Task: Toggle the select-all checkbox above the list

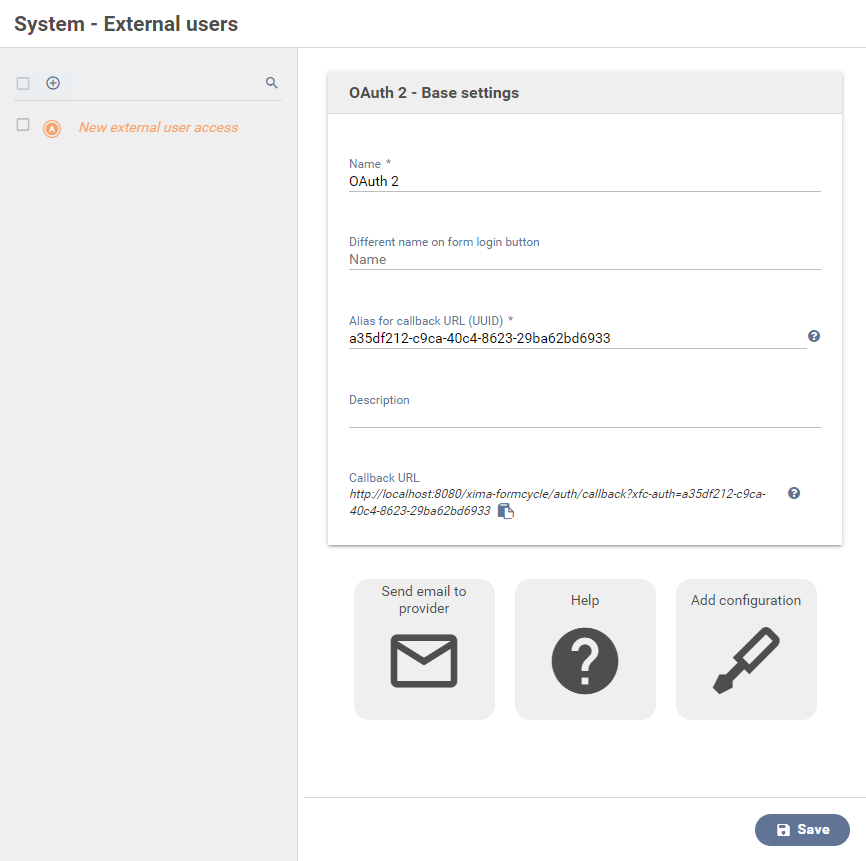Action: [23, 83]
